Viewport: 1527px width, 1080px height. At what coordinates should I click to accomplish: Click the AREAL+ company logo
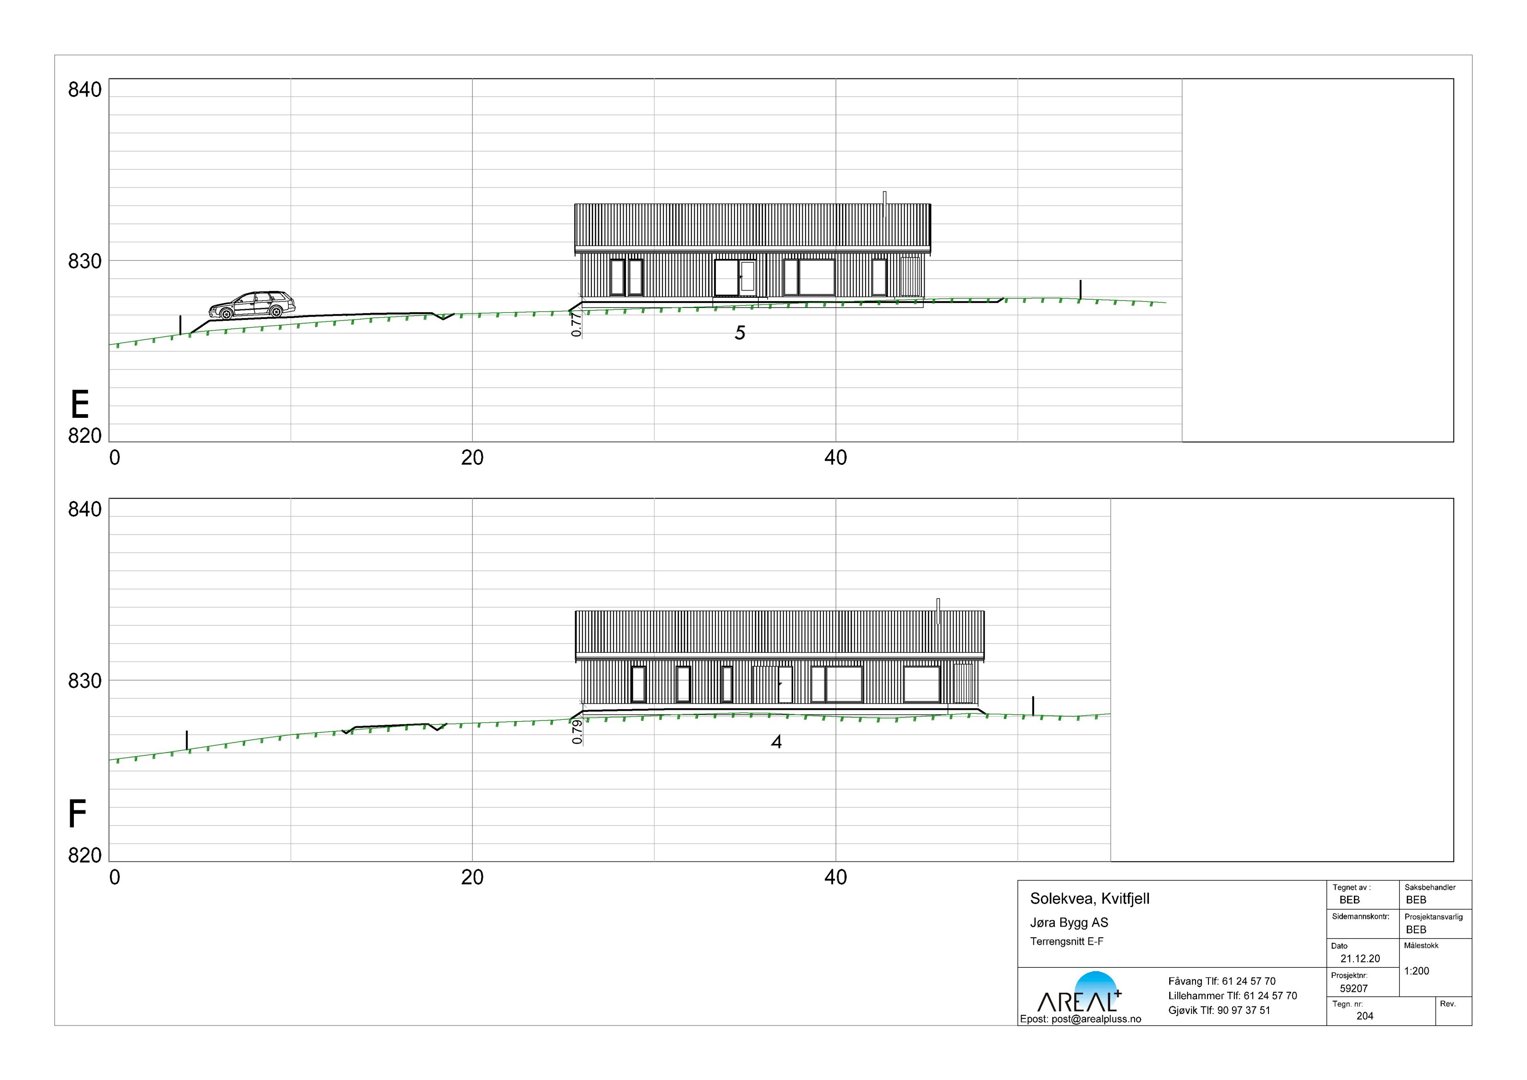(1080, 994)
